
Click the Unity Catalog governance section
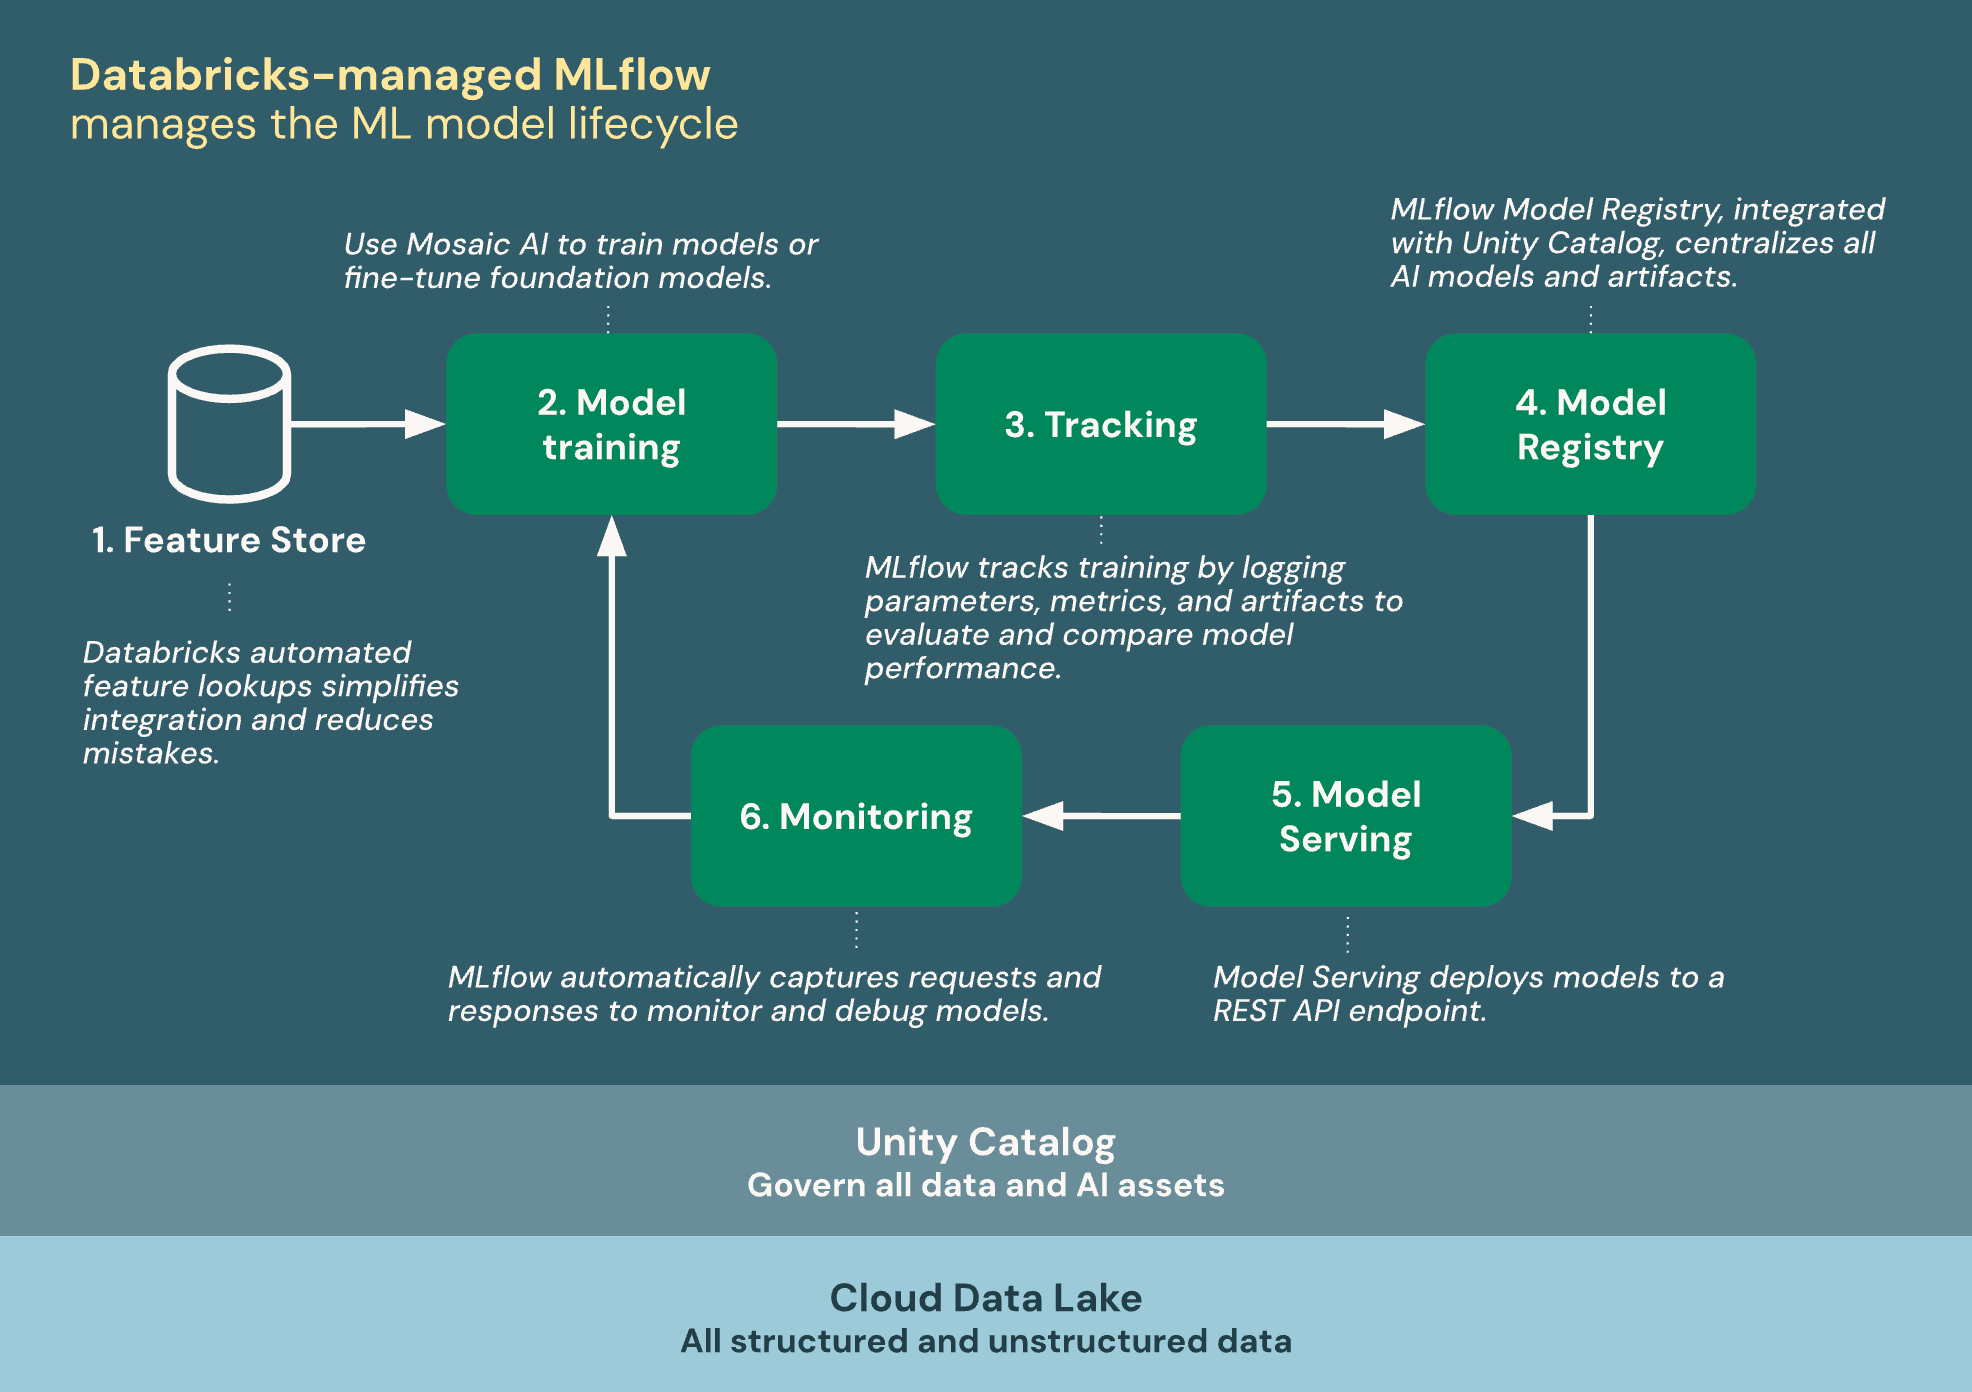tap(985, 1168)
